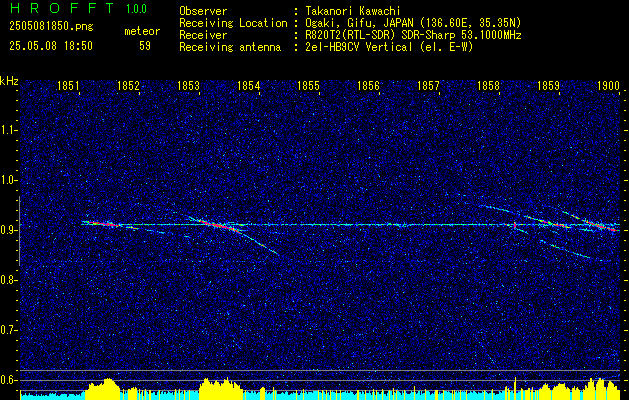Click the 2el-HB9CV Vertical antenna text
Image resolution: width=629 pixels, height=400 pixels.
pos(389,47)
